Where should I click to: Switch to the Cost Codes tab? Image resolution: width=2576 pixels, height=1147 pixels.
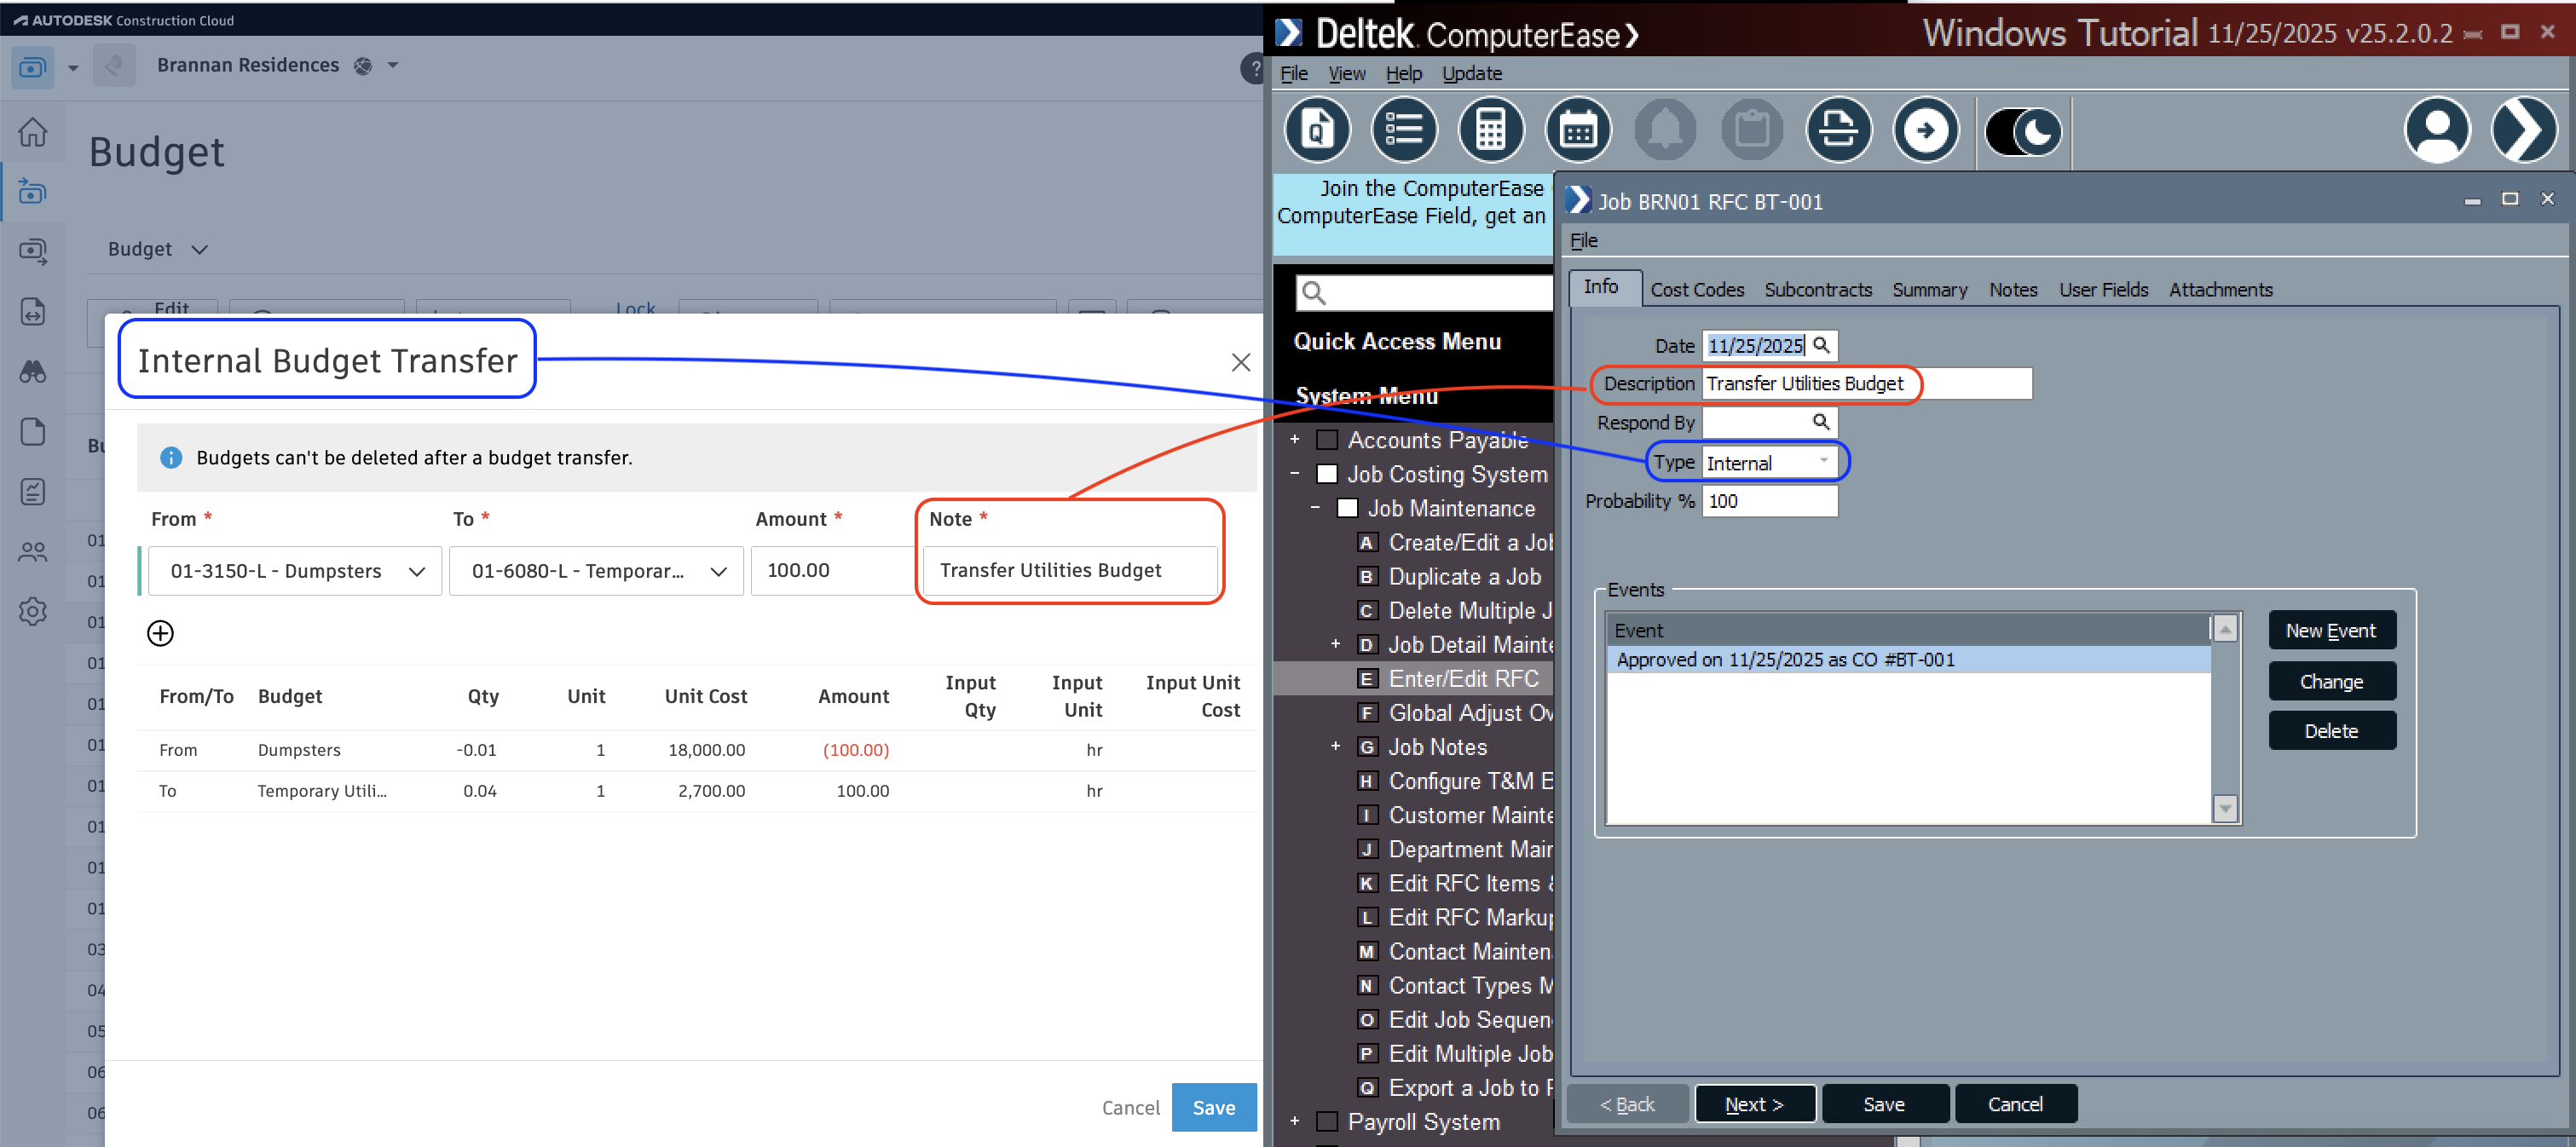click(1698, 289)
